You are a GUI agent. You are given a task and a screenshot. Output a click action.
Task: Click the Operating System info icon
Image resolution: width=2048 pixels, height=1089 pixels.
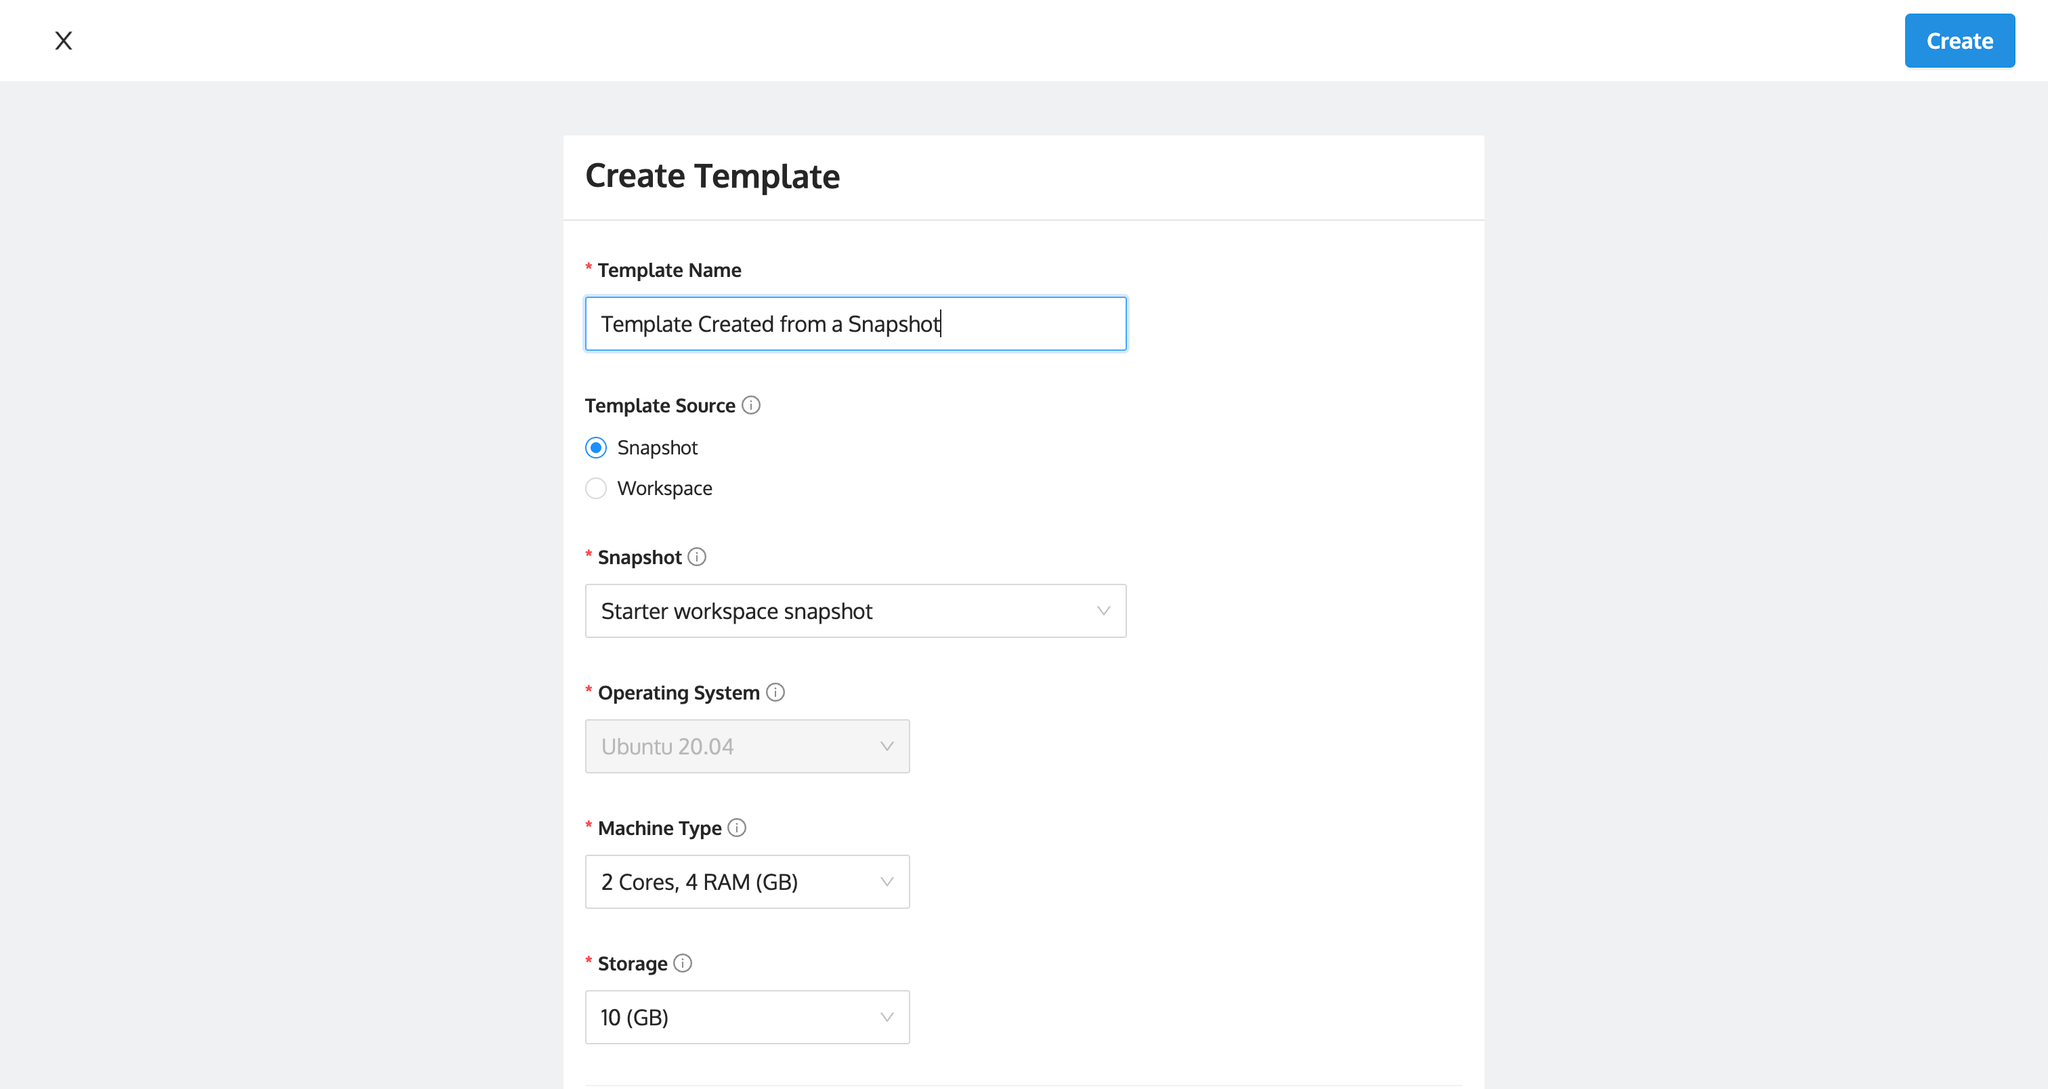[x=775, y=692]
